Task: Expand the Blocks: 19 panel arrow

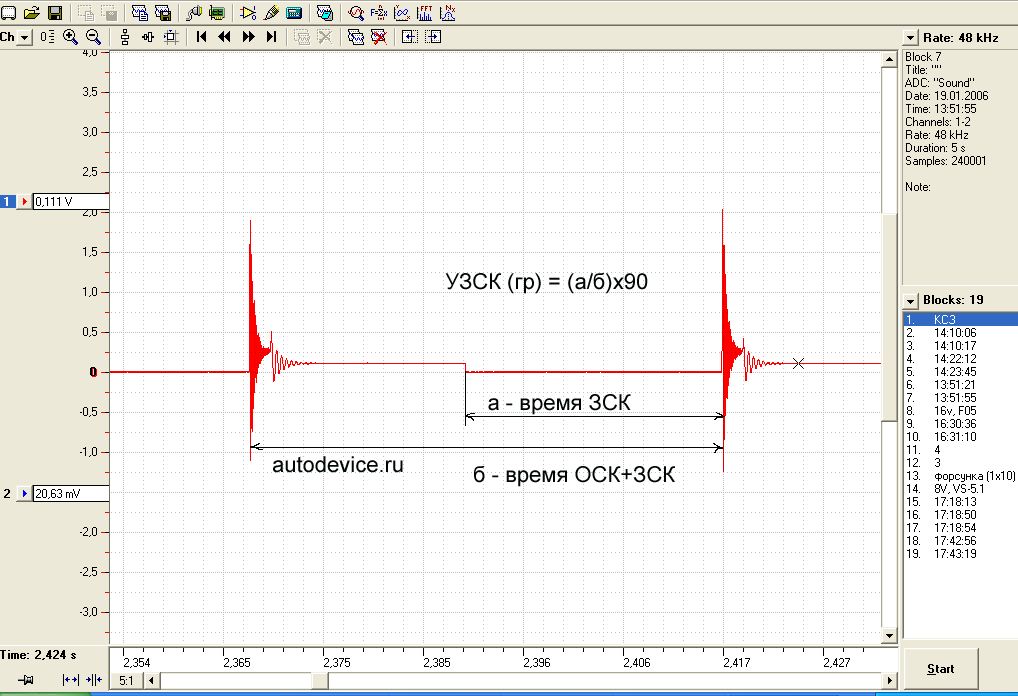Action: [910, 301]
